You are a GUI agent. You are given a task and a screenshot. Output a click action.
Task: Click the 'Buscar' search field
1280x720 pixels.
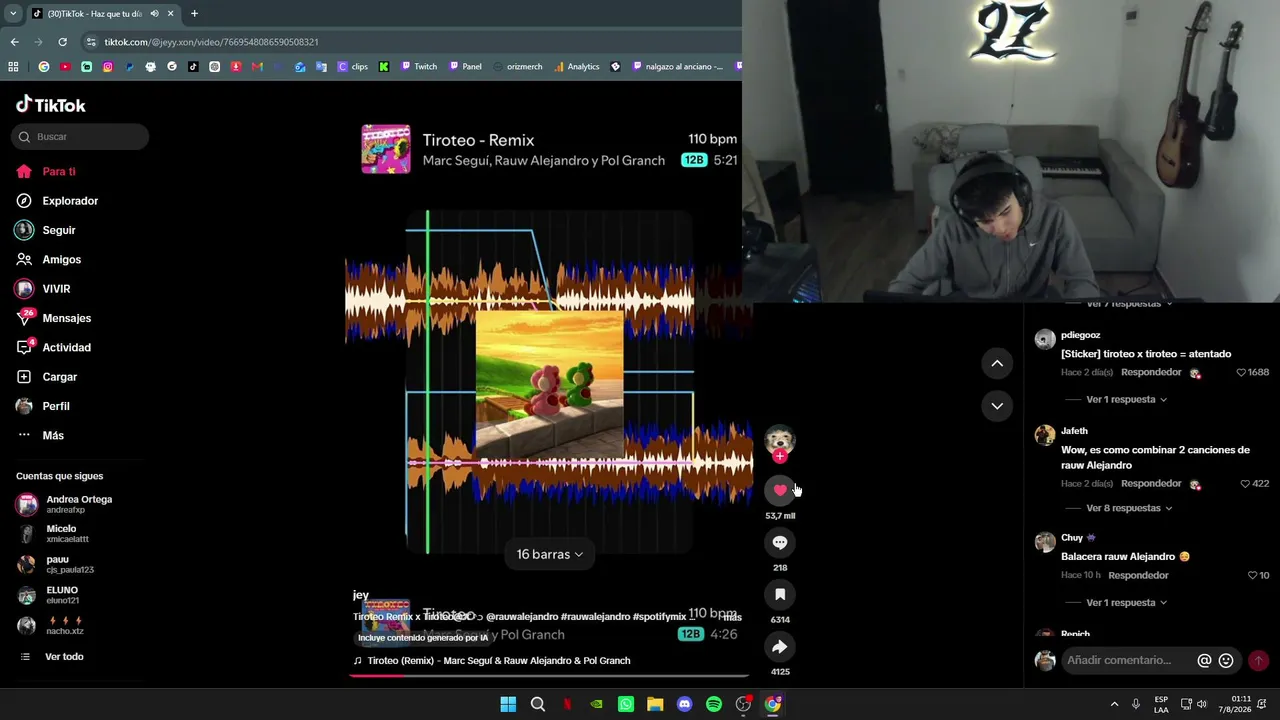point(80,137)
